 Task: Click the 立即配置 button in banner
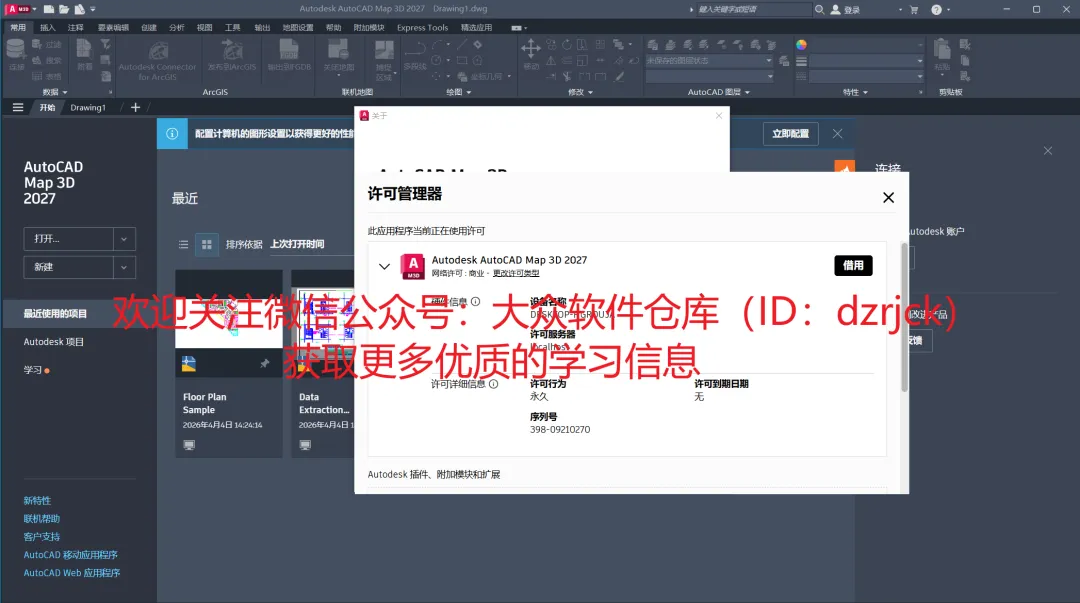tap(791, 134)
